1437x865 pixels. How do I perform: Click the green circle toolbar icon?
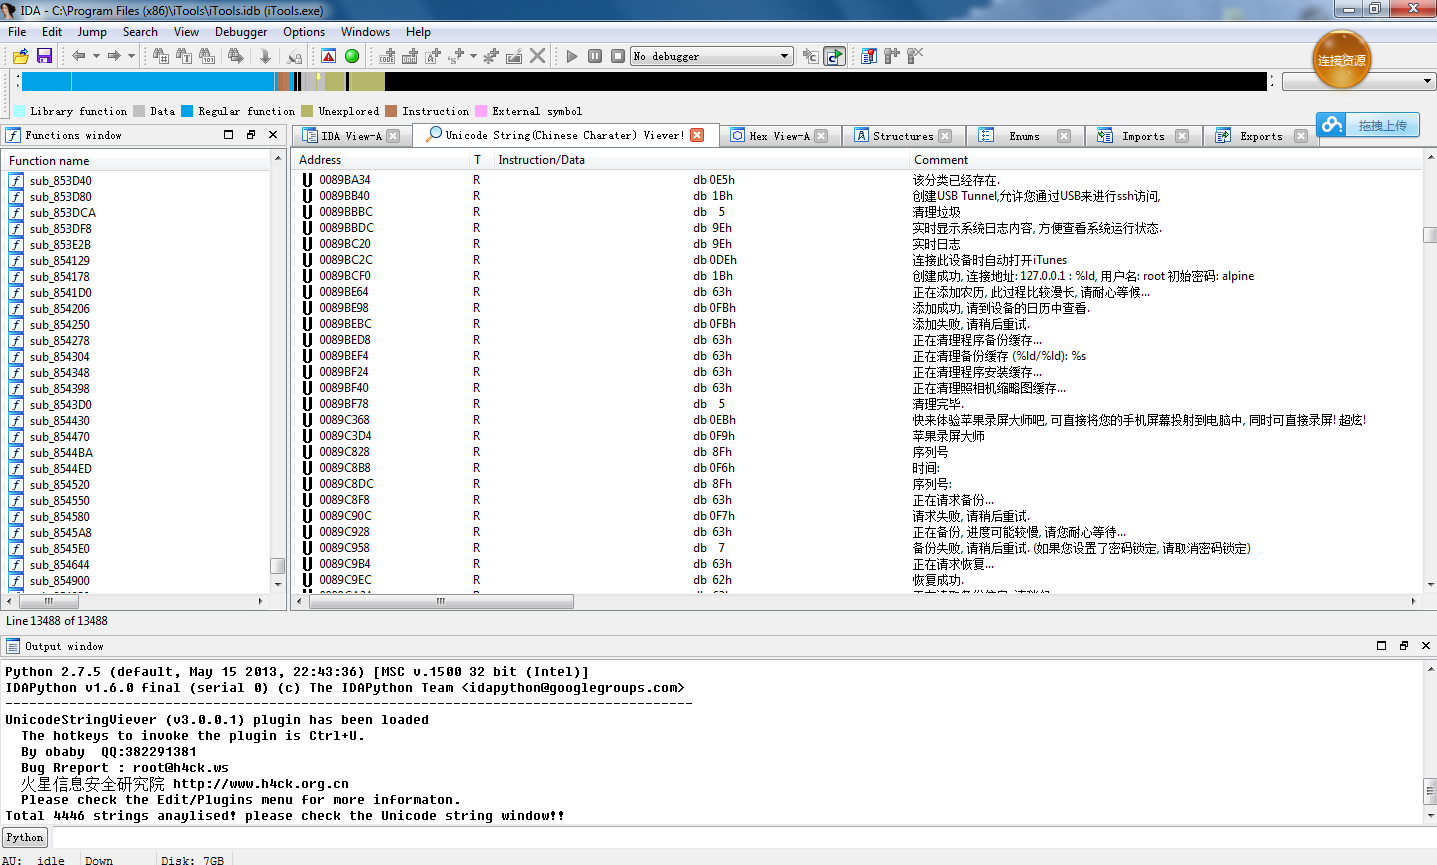(352, 56)
